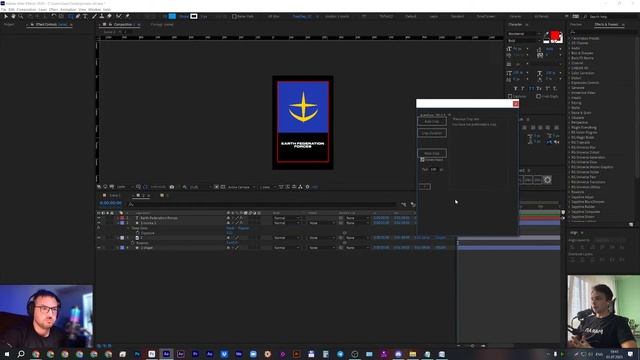Select the Earth Federation Forces layer name
This screenshot has width=640, height=360.
[159, 218]
